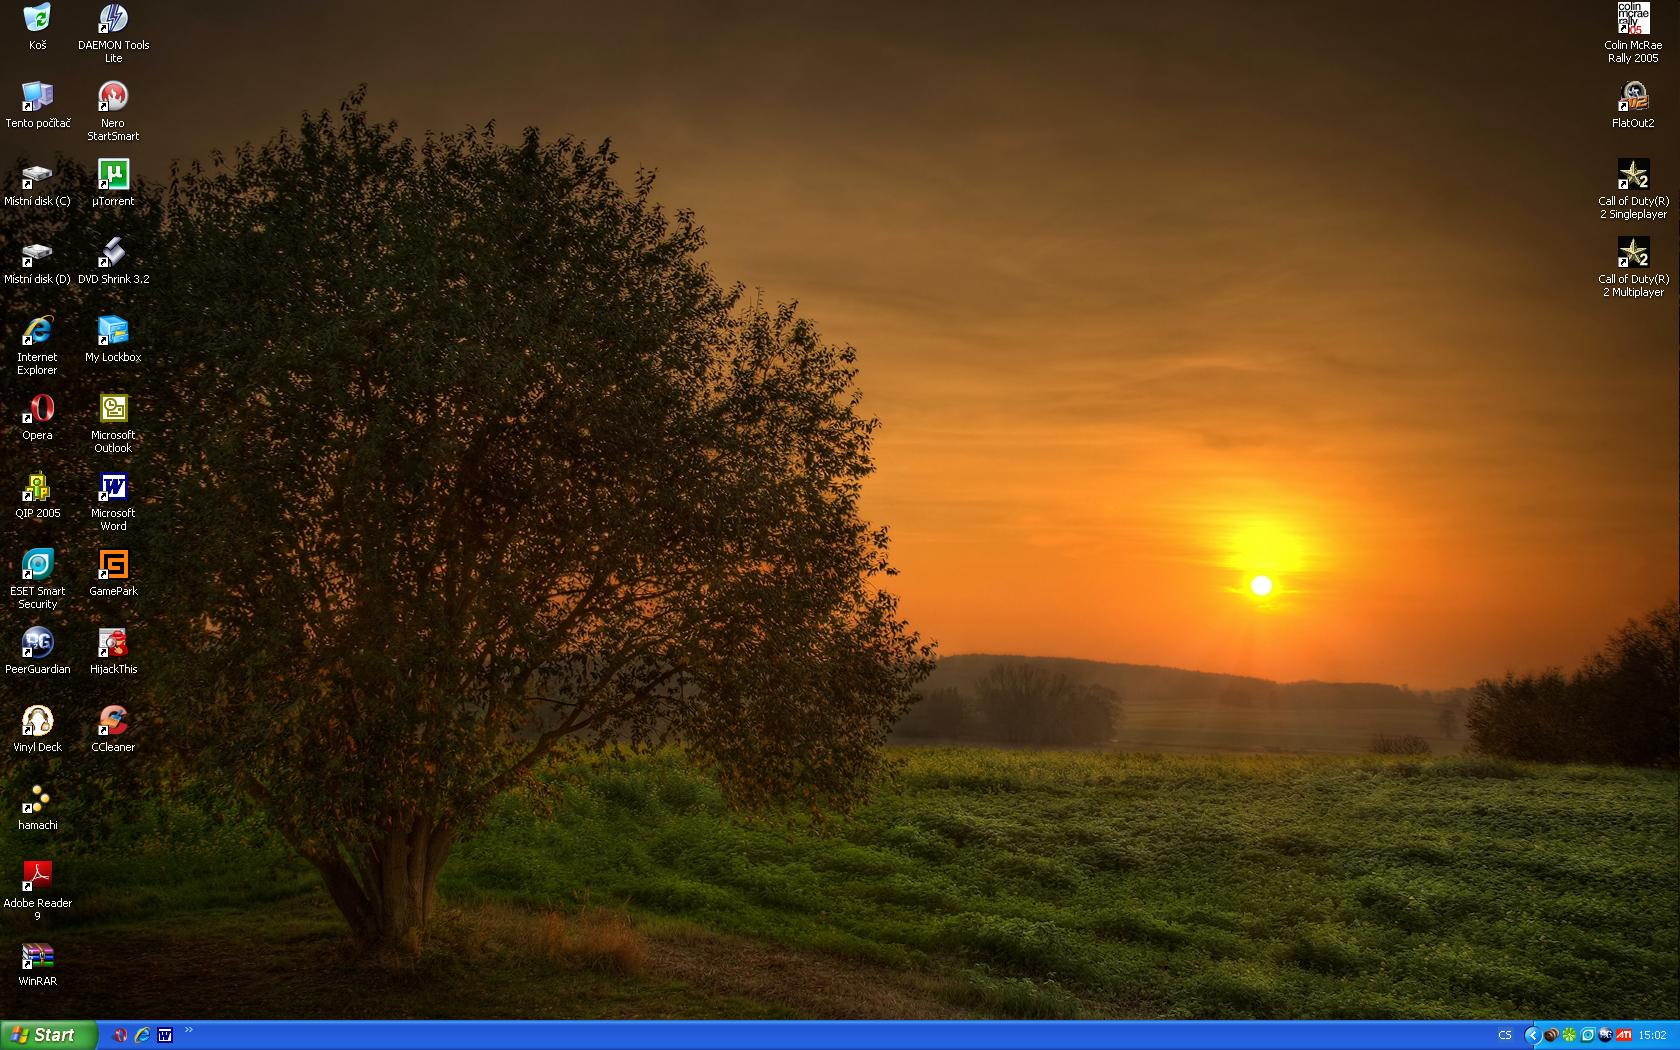
Task: Select the CCleaner desktop shortcut
Action: [113, 722]
